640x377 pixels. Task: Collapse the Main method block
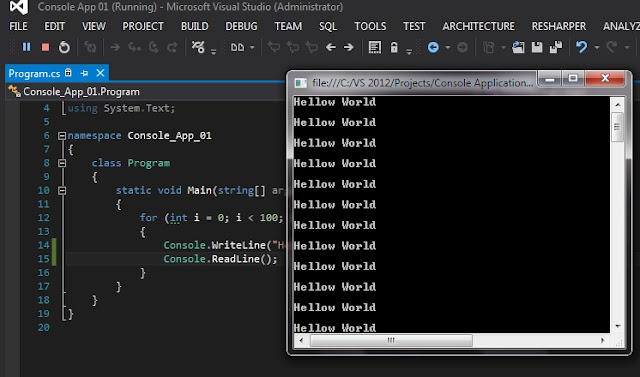tap(62, 190)
